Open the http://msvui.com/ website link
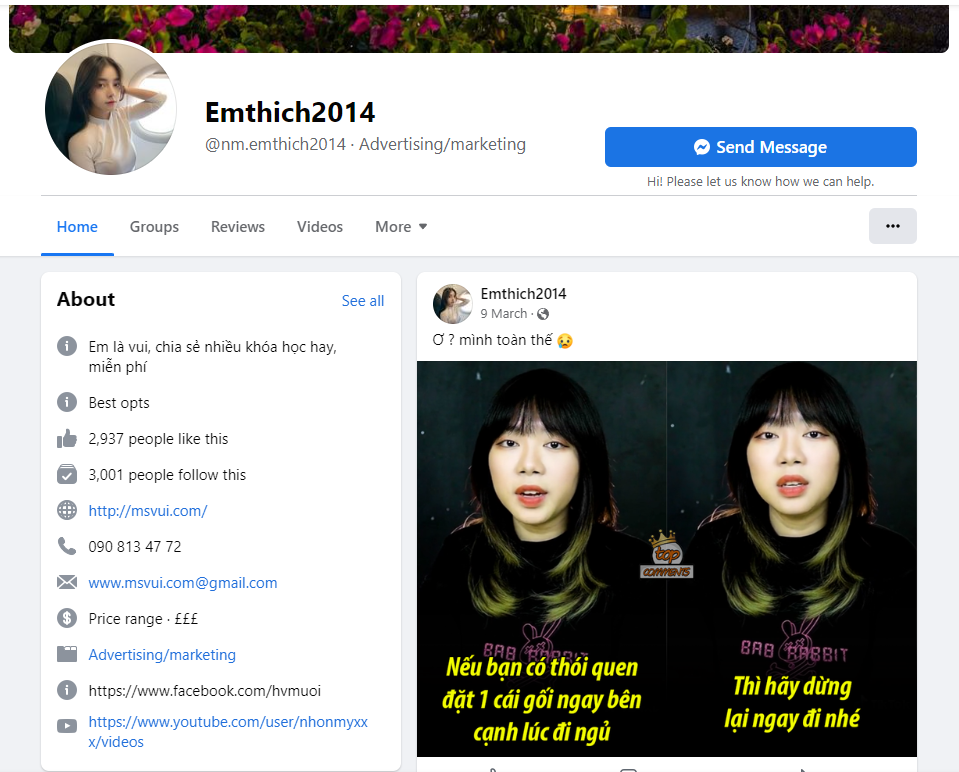The width and height of the screenshot is (959, 772). pos(148,511)
